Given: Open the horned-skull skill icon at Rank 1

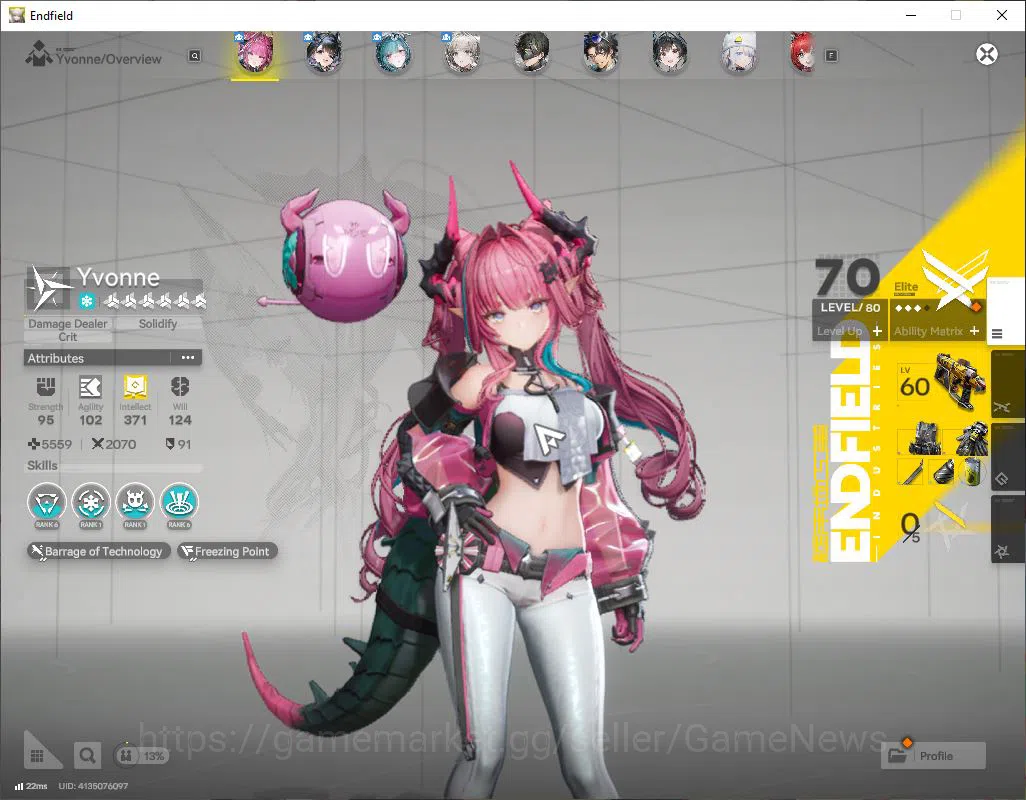Looking at the screenshot, I should [135, 504].
